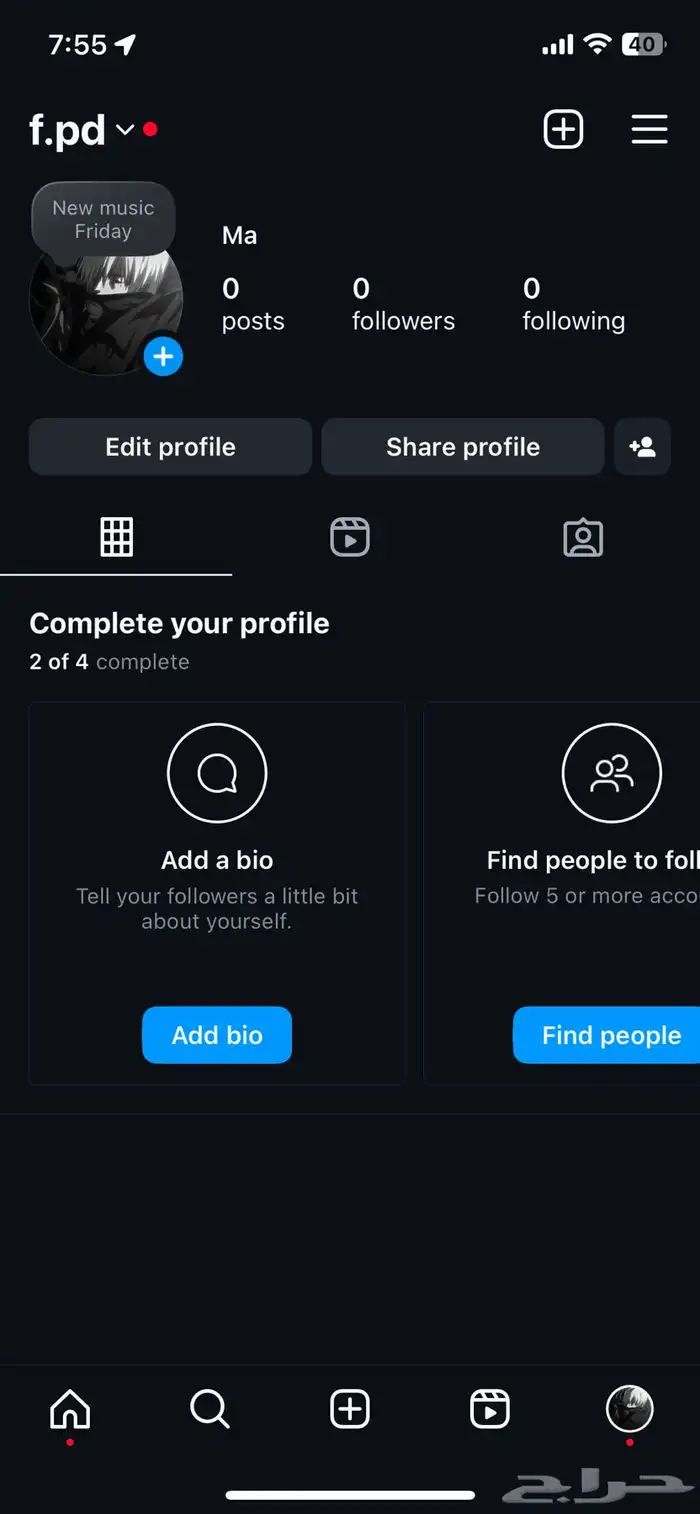Tap the blue Add bio button
The image size is (700, 1514).
pyautogui.click(x=217, y=1035)
